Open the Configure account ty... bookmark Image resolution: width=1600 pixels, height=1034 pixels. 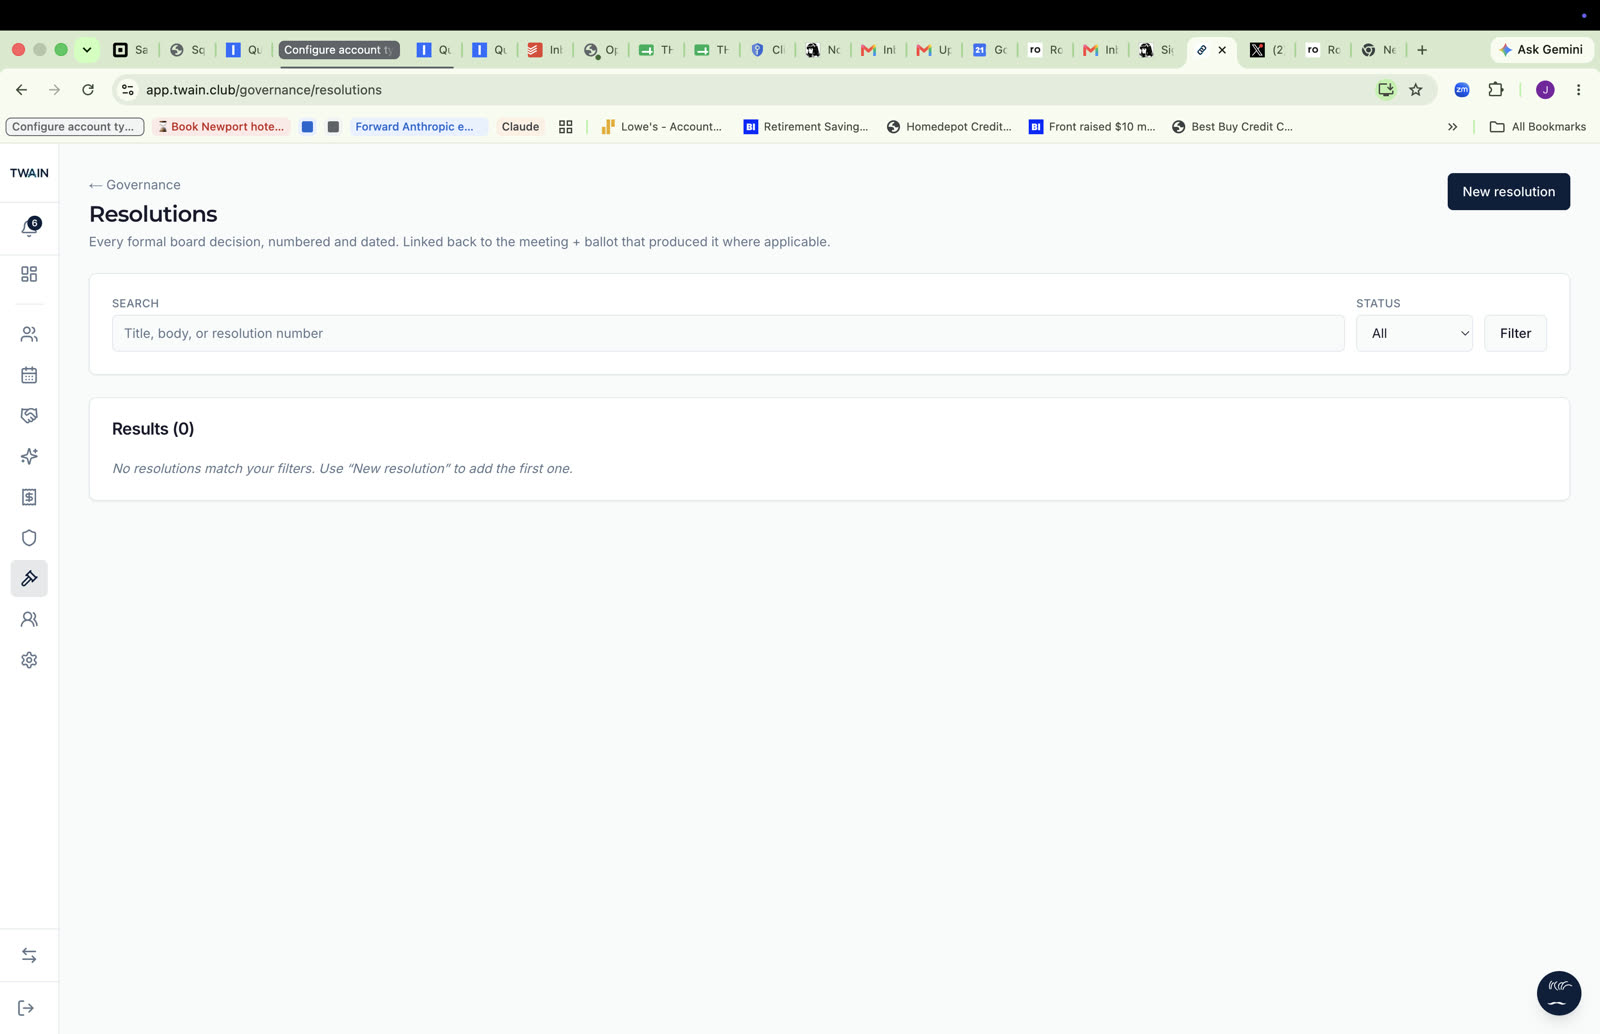(75, 127)
